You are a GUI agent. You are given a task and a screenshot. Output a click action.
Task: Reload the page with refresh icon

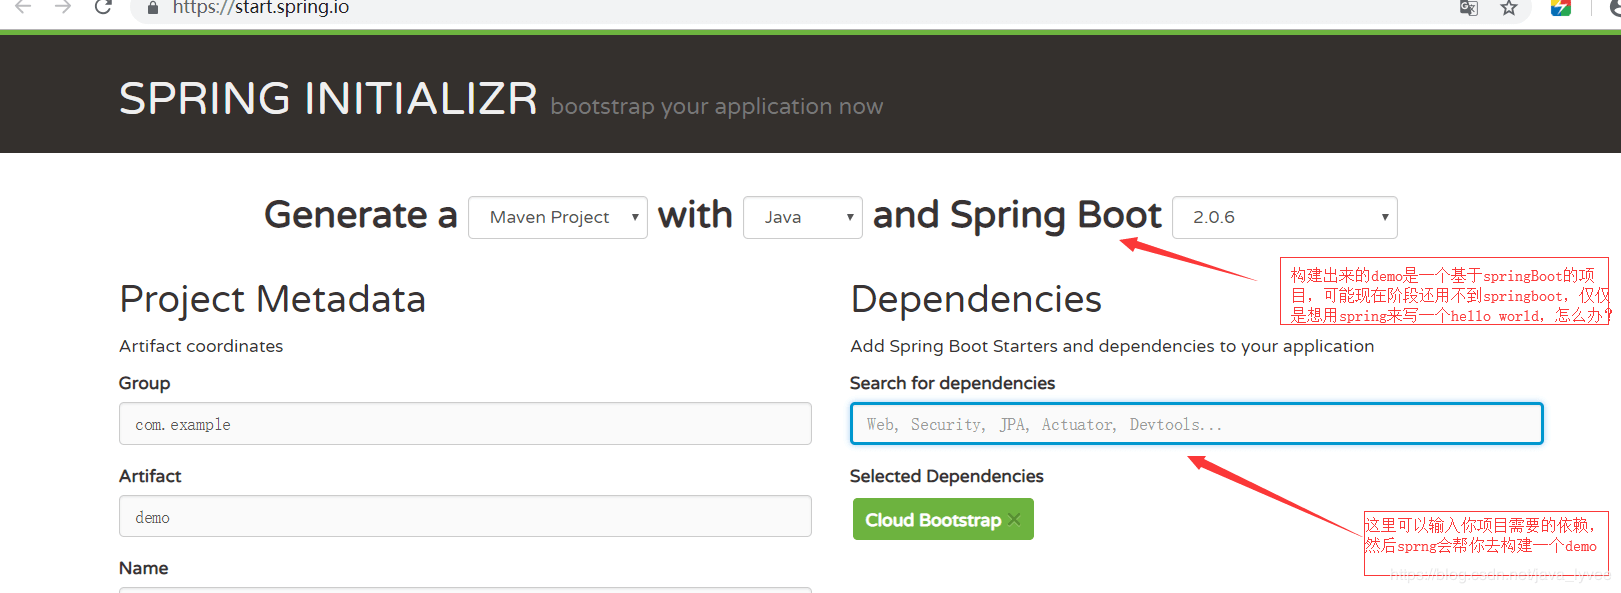pos(103,7)
